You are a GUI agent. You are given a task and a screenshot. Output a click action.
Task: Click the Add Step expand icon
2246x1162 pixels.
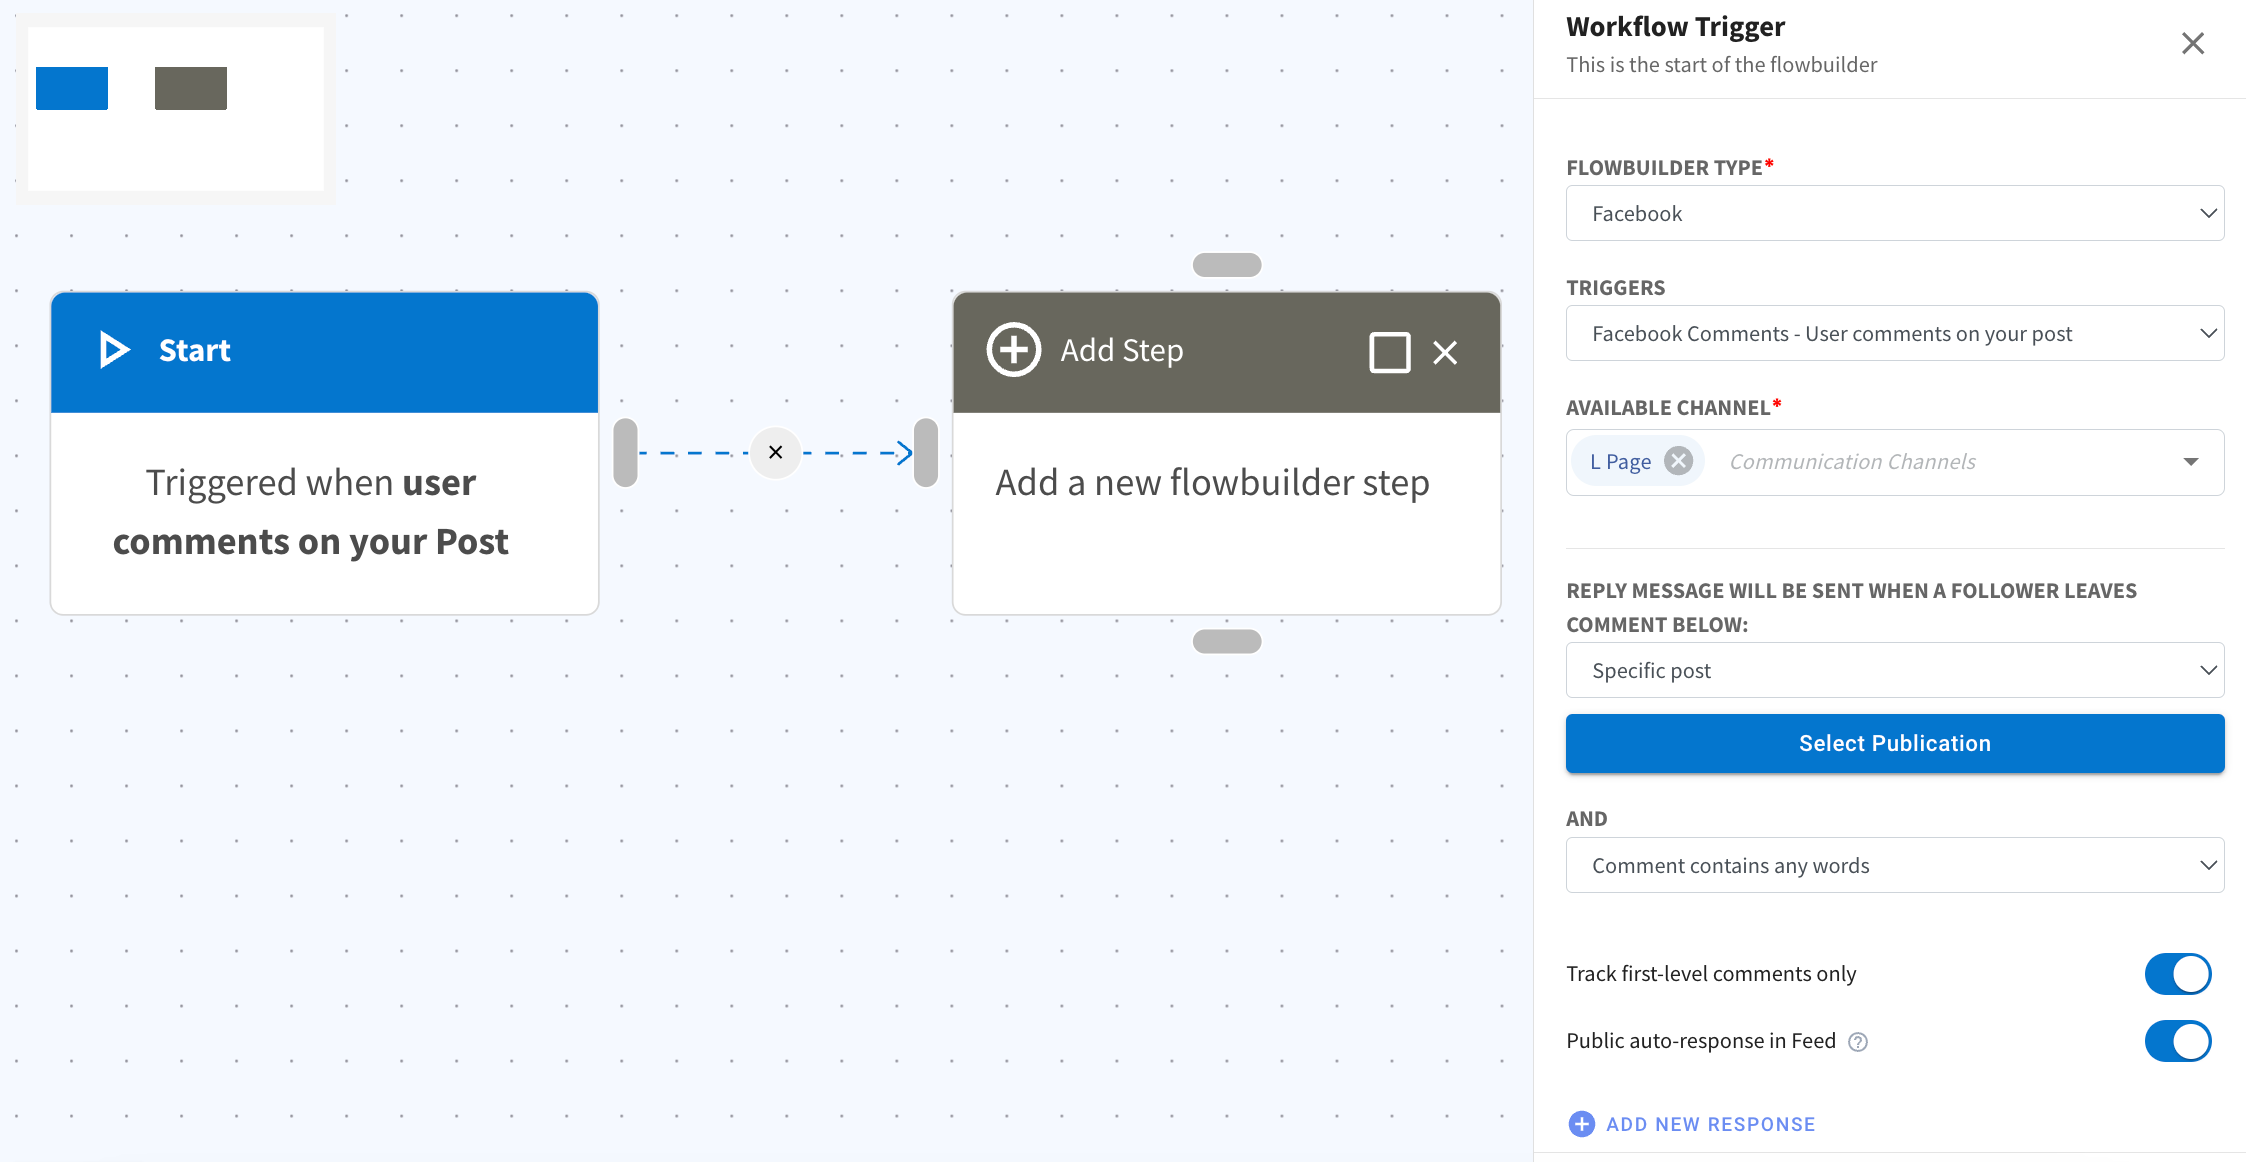coord(1387,351)
